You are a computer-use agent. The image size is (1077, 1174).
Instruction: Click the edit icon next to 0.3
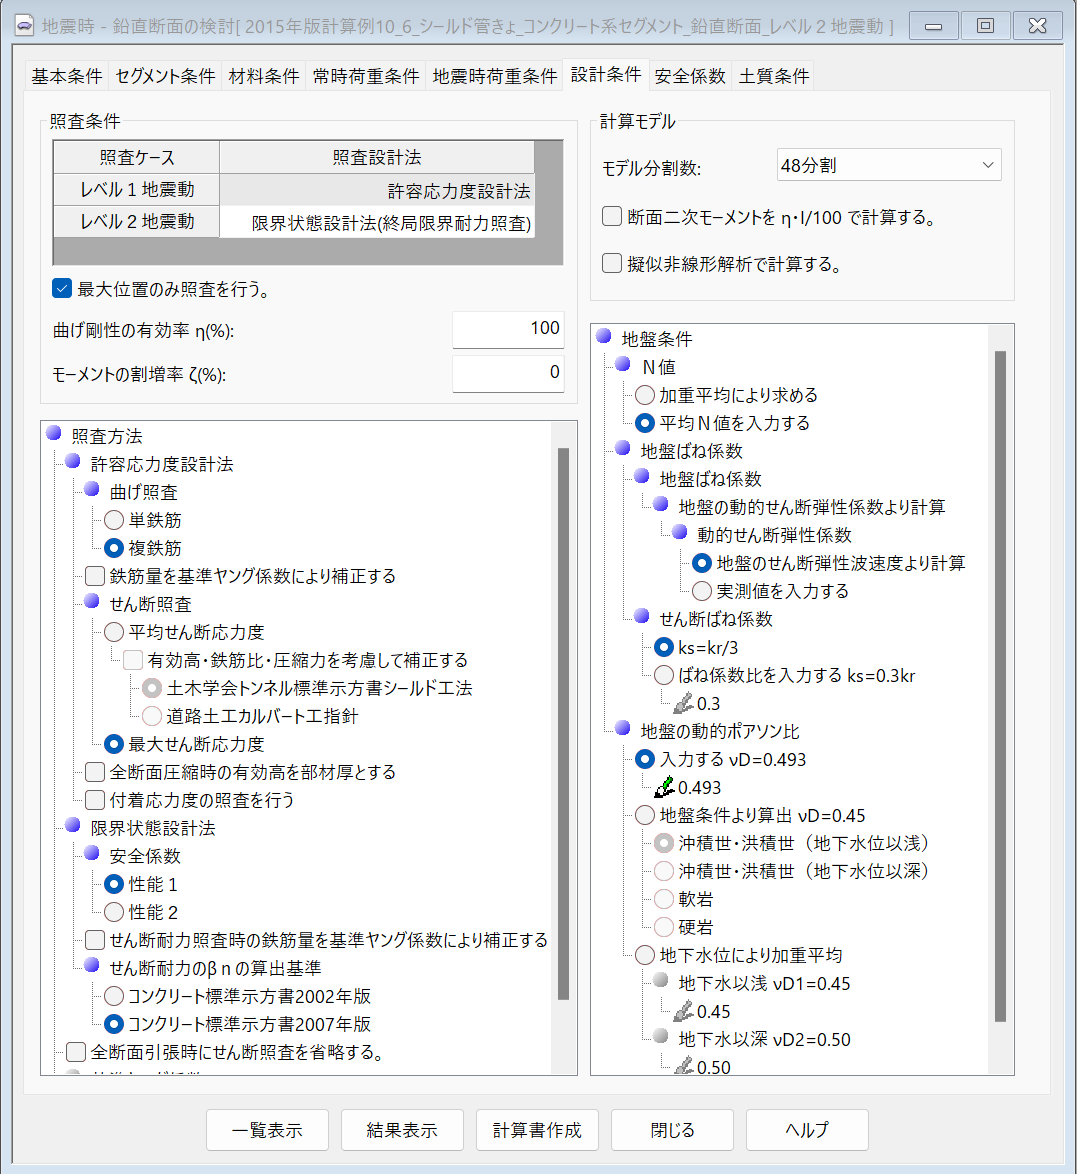coord(684,703)
